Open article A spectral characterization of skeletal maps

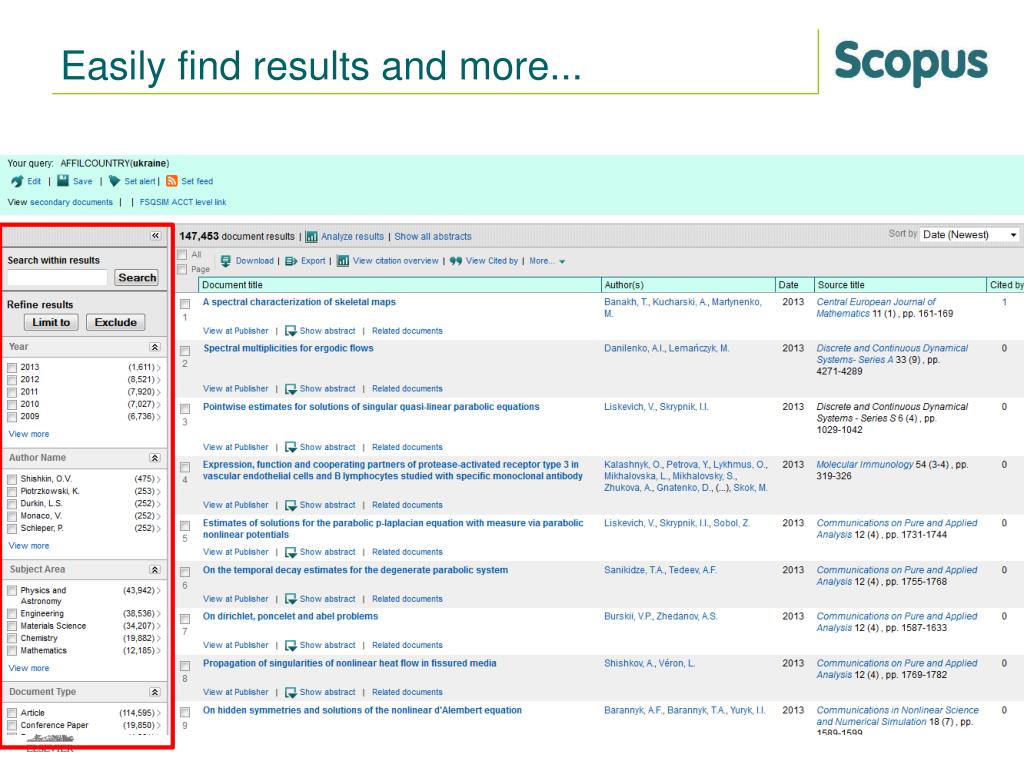(x=299, y=302)
